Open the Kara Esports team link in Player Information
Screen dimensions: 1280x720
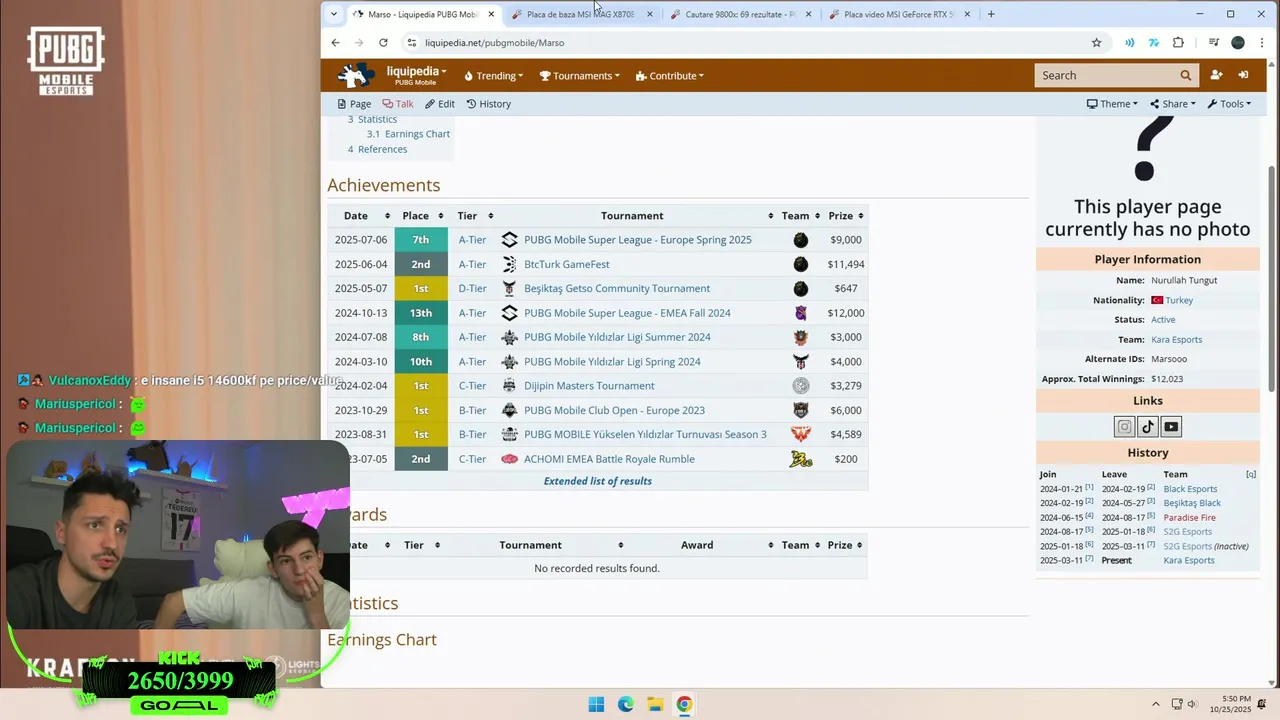tap(1176, 340)
